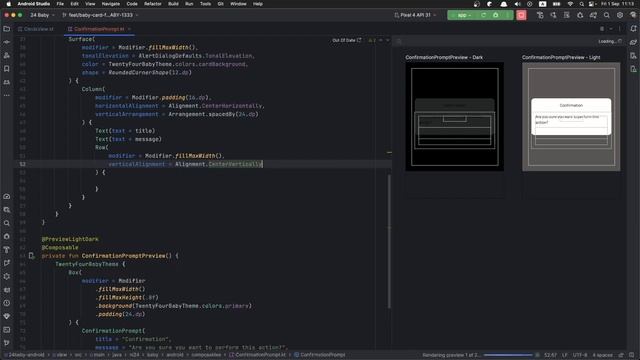Click the Device Manager icon in toolbar
640x360 pixels.
pos(567,15)
